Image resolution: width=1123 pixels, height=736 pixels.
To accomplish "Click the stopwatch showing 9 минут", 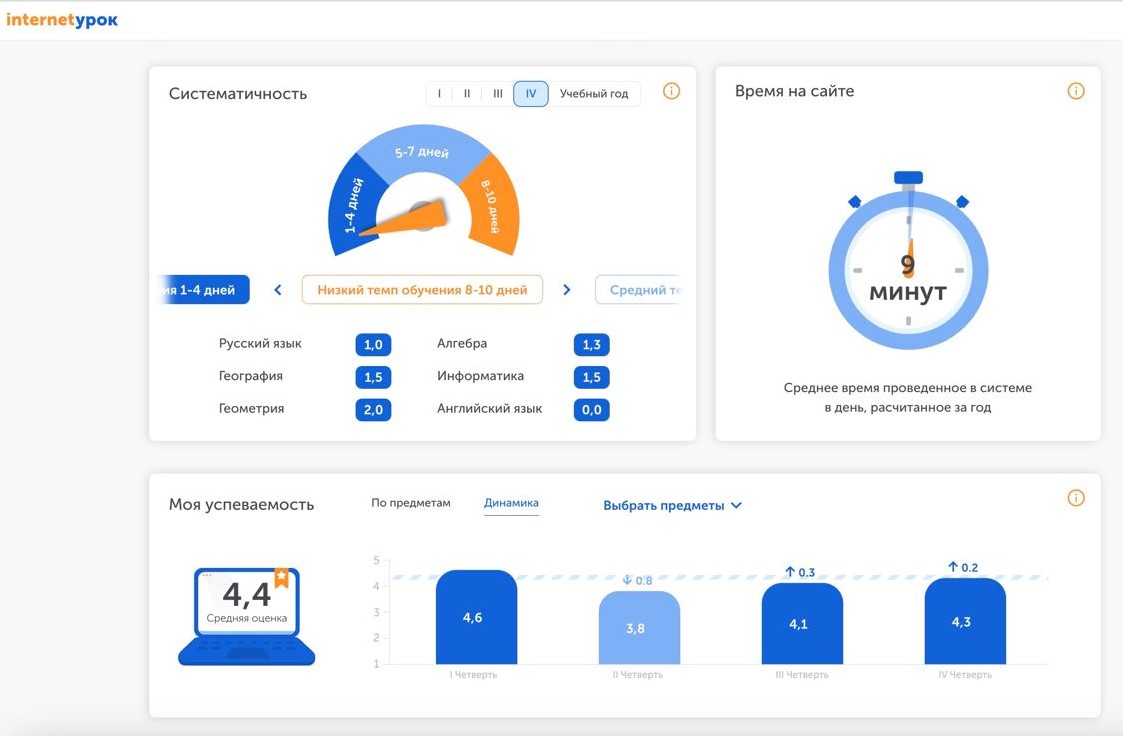I will [x=908, y=261].
